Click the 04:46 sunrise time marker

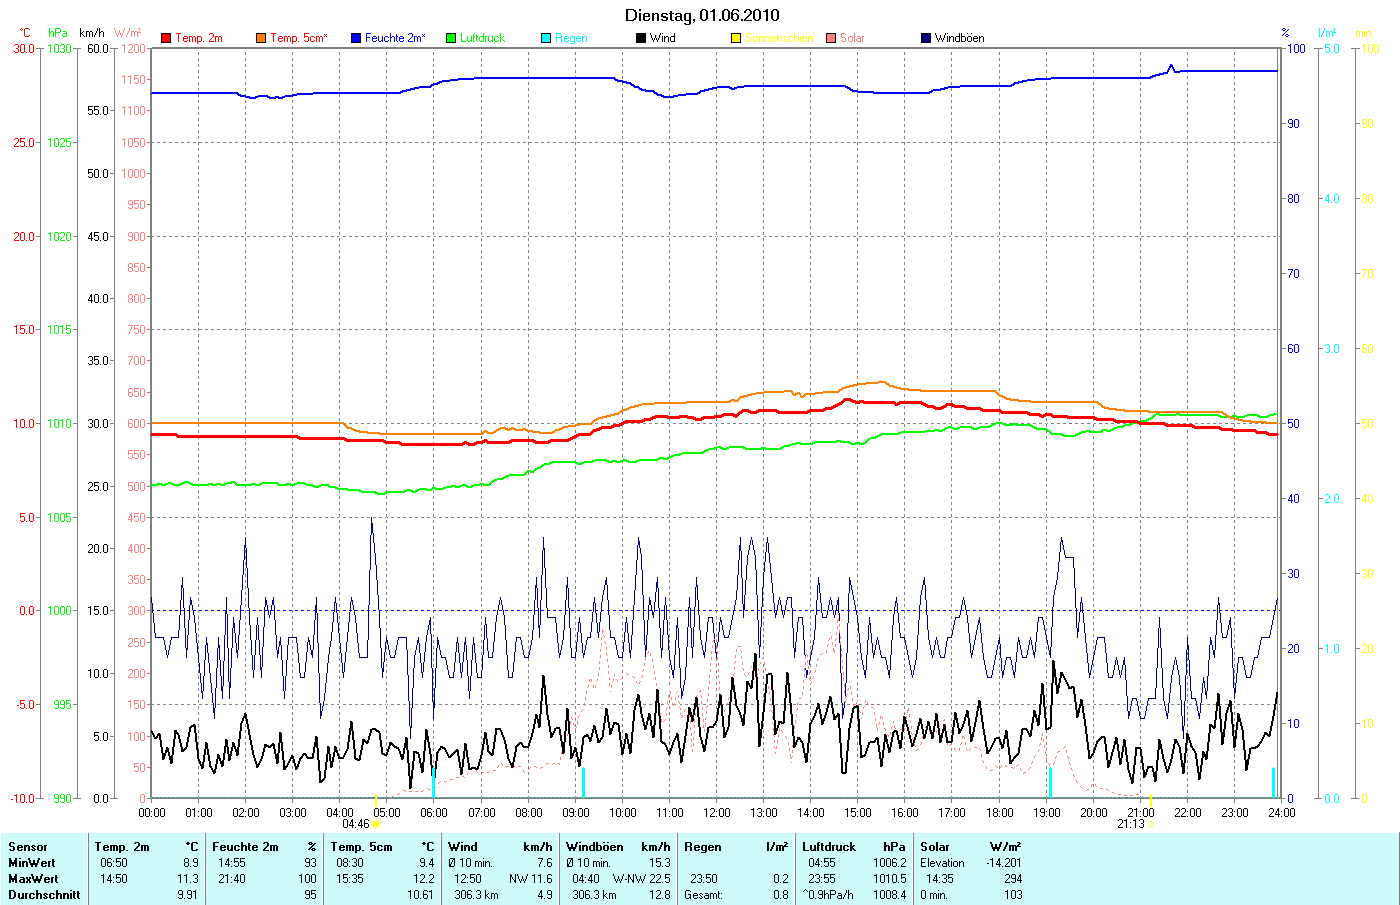(356, 825)
